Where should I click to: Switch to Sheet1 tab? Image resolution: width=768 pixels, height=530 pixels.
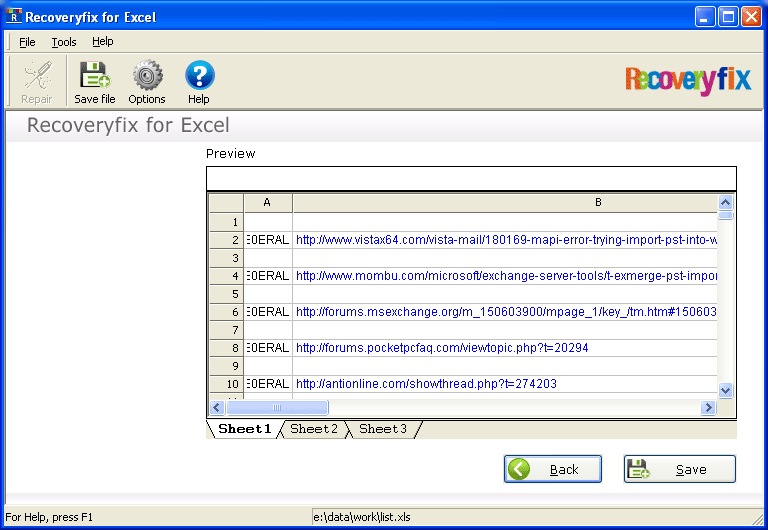click(244, 429)
